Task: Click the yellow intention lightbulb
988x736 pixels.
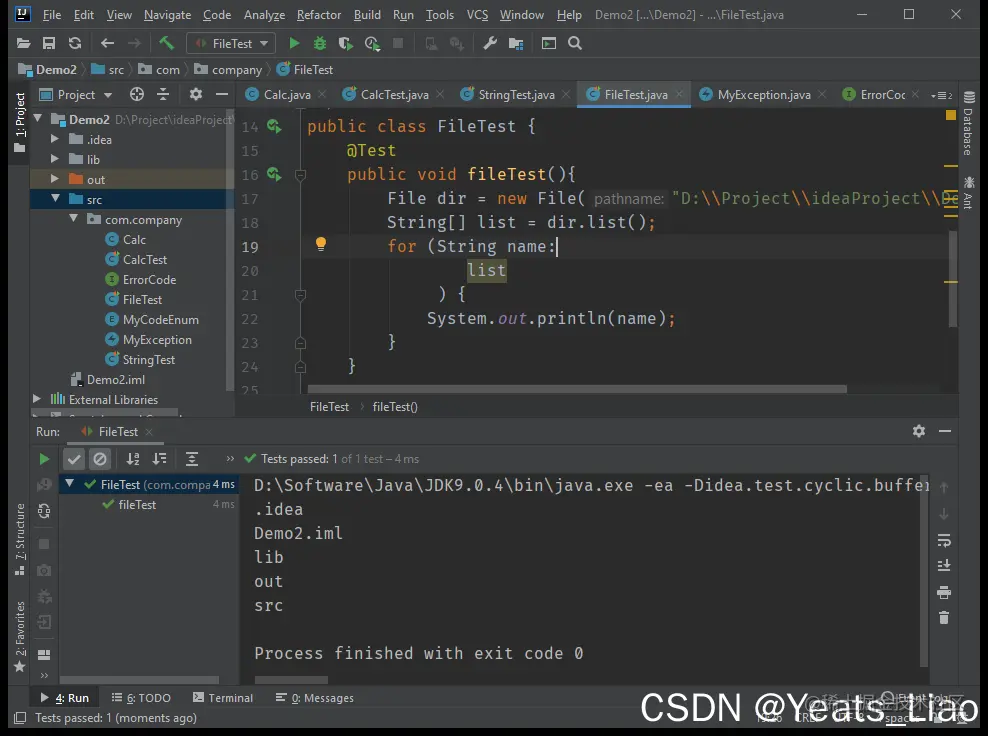Action: (321, 244)
